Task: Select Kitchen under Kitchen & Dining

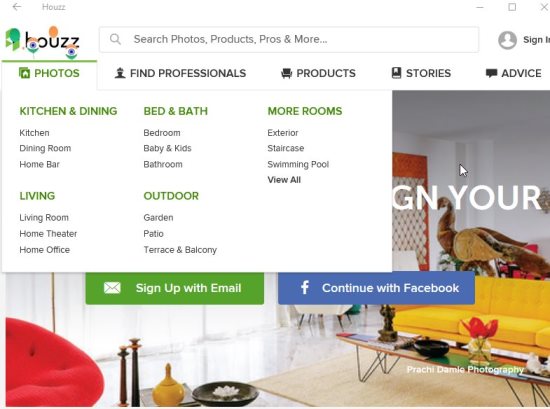Action: pyautogui.click(x=34, y=133)
